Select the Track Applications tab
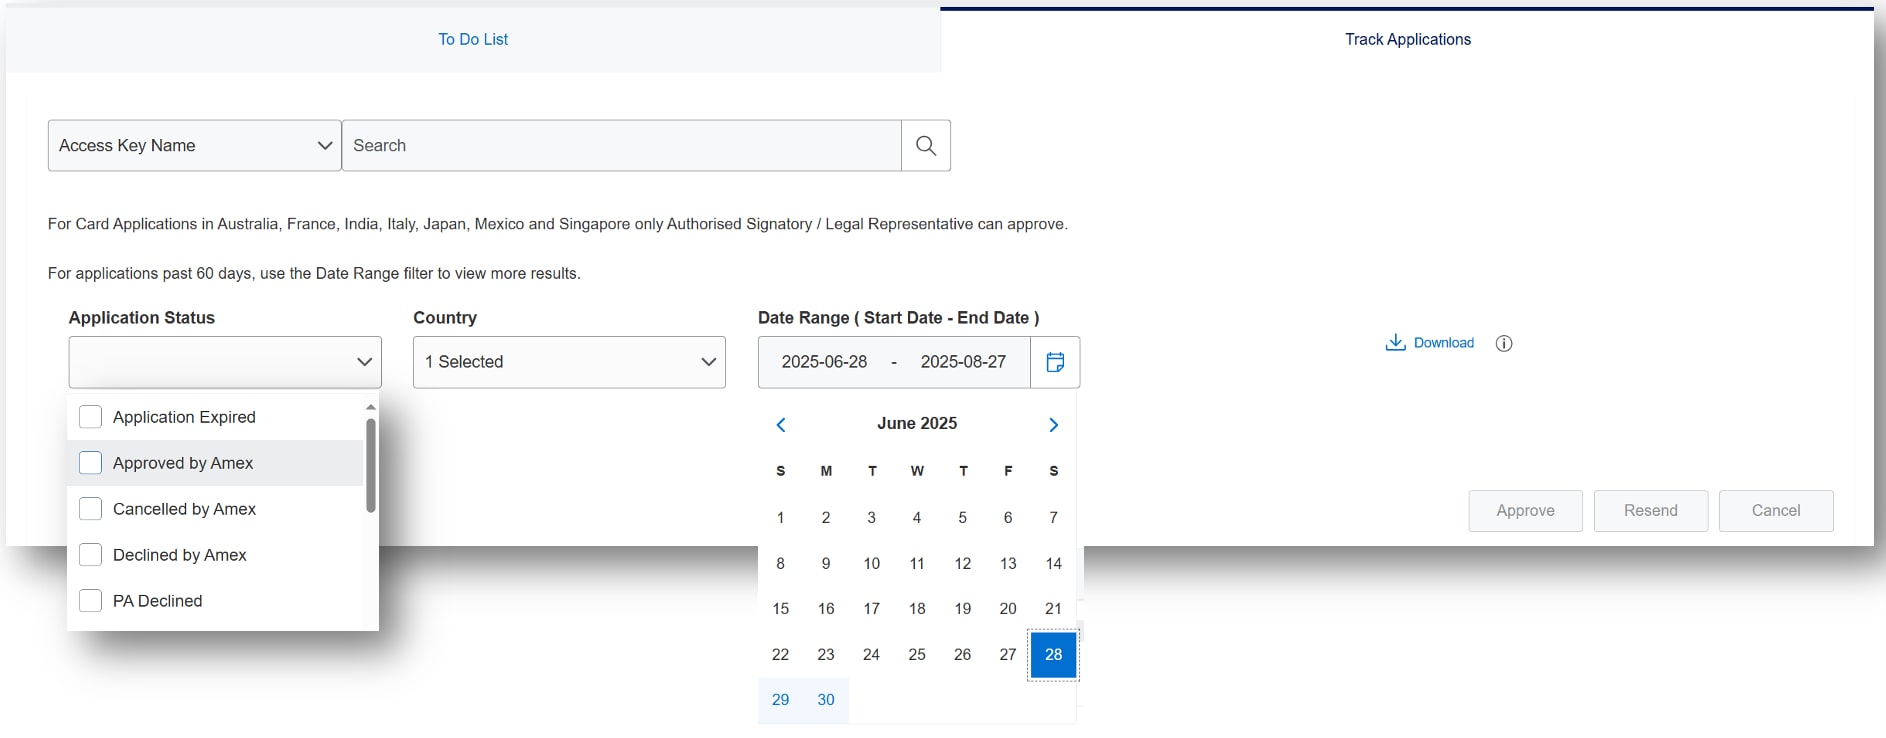This screenshot has width=1886, height=738. (x=1407, y=40)
